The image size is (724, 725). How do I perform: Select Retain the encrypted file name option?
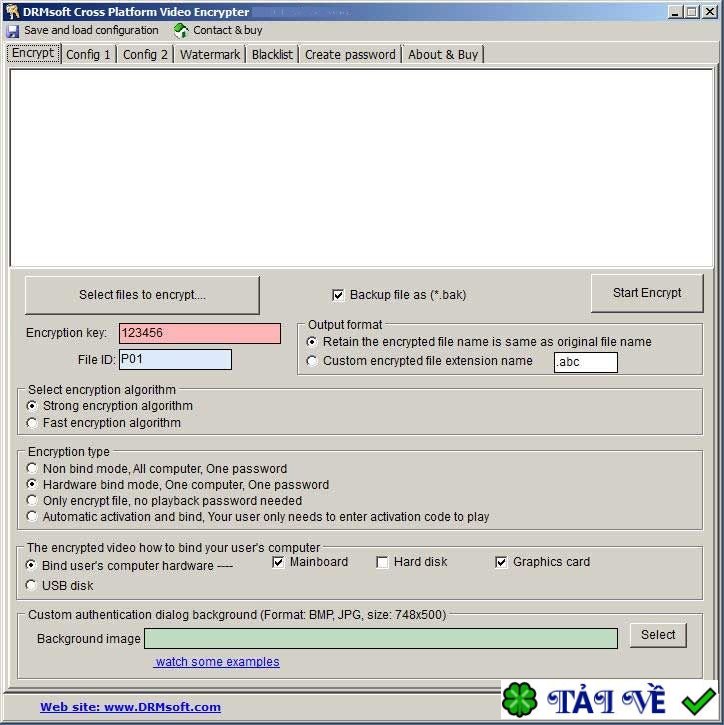312,342
